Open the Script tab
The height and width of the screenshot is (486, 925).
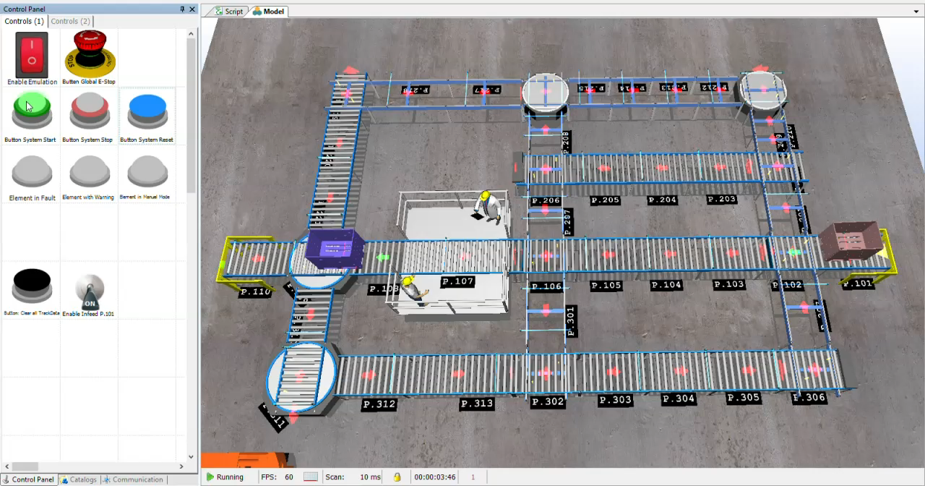229,11
